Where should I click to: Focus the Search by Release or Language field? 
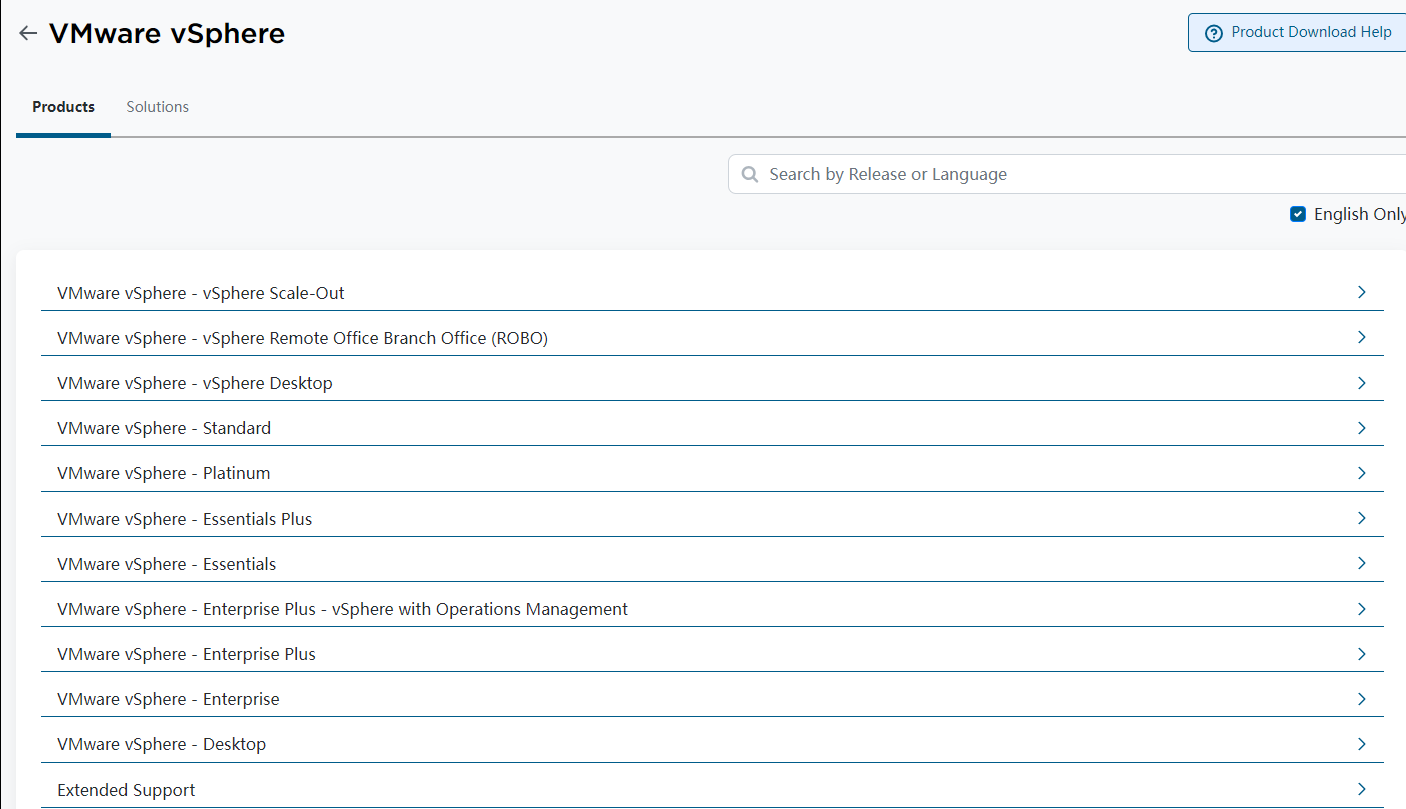click(x=1067, y=174)
